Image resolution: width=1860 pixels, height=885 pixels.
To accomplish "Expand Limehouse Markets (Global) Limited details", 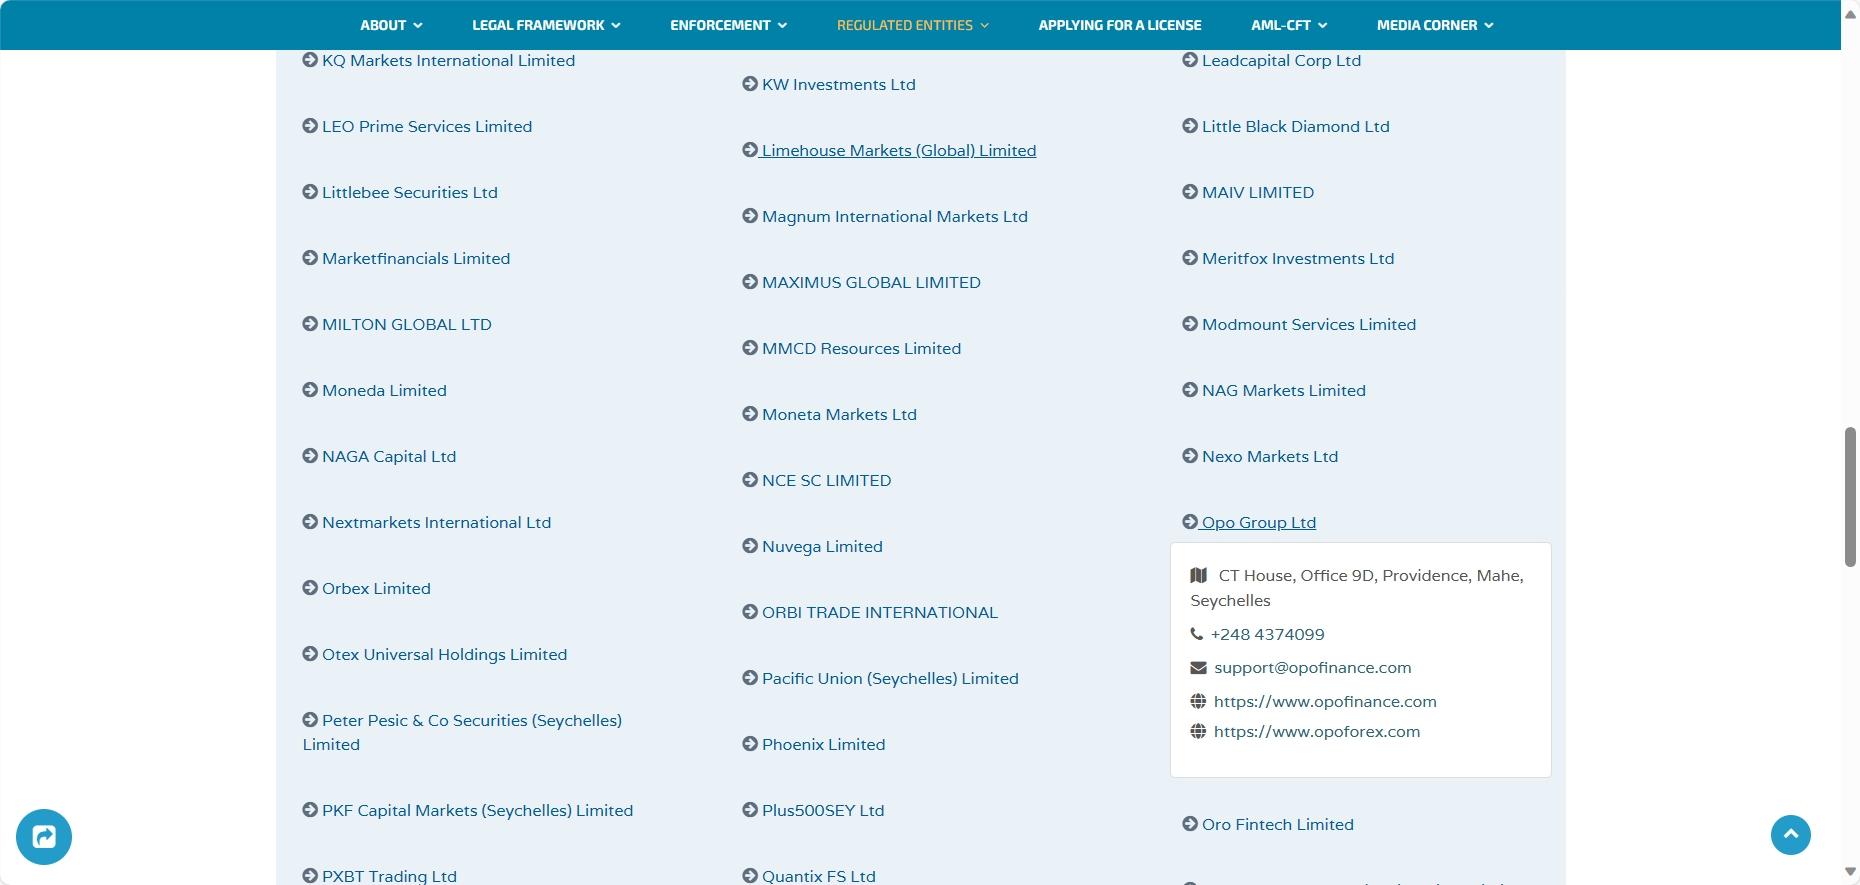I will [x=898, y=150].
